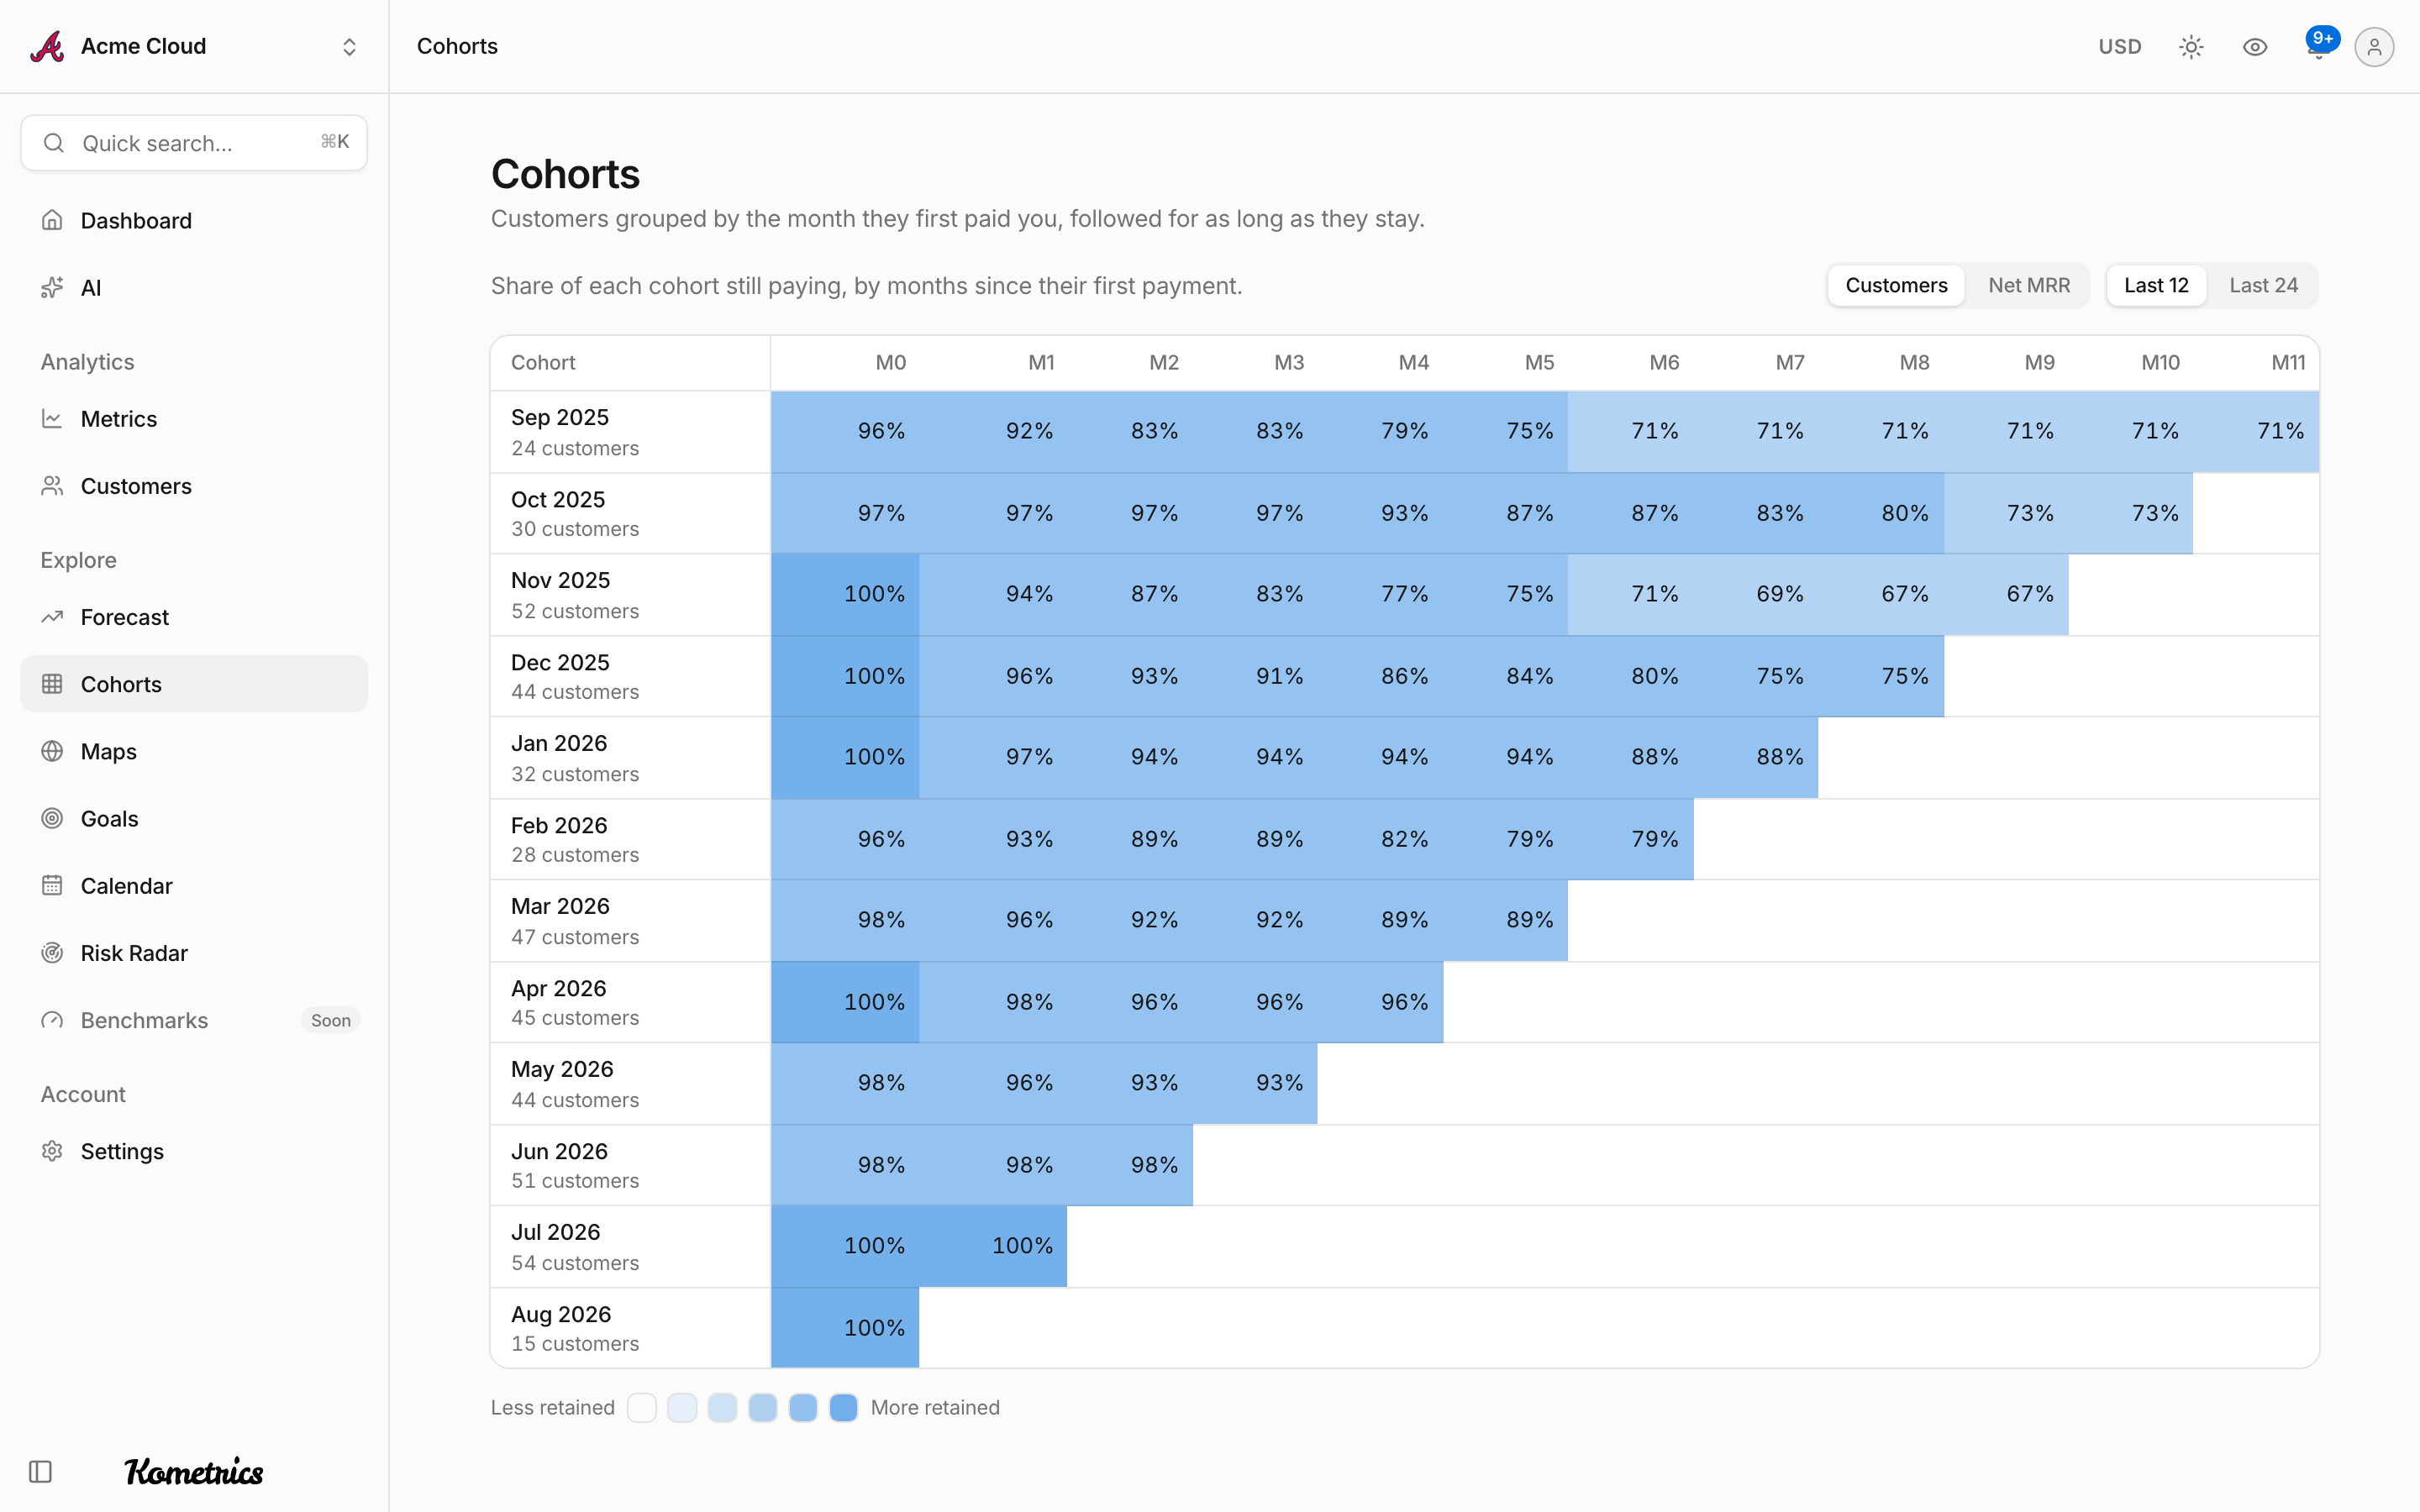Collapse the sidebar panel icon

point(40,1471)
